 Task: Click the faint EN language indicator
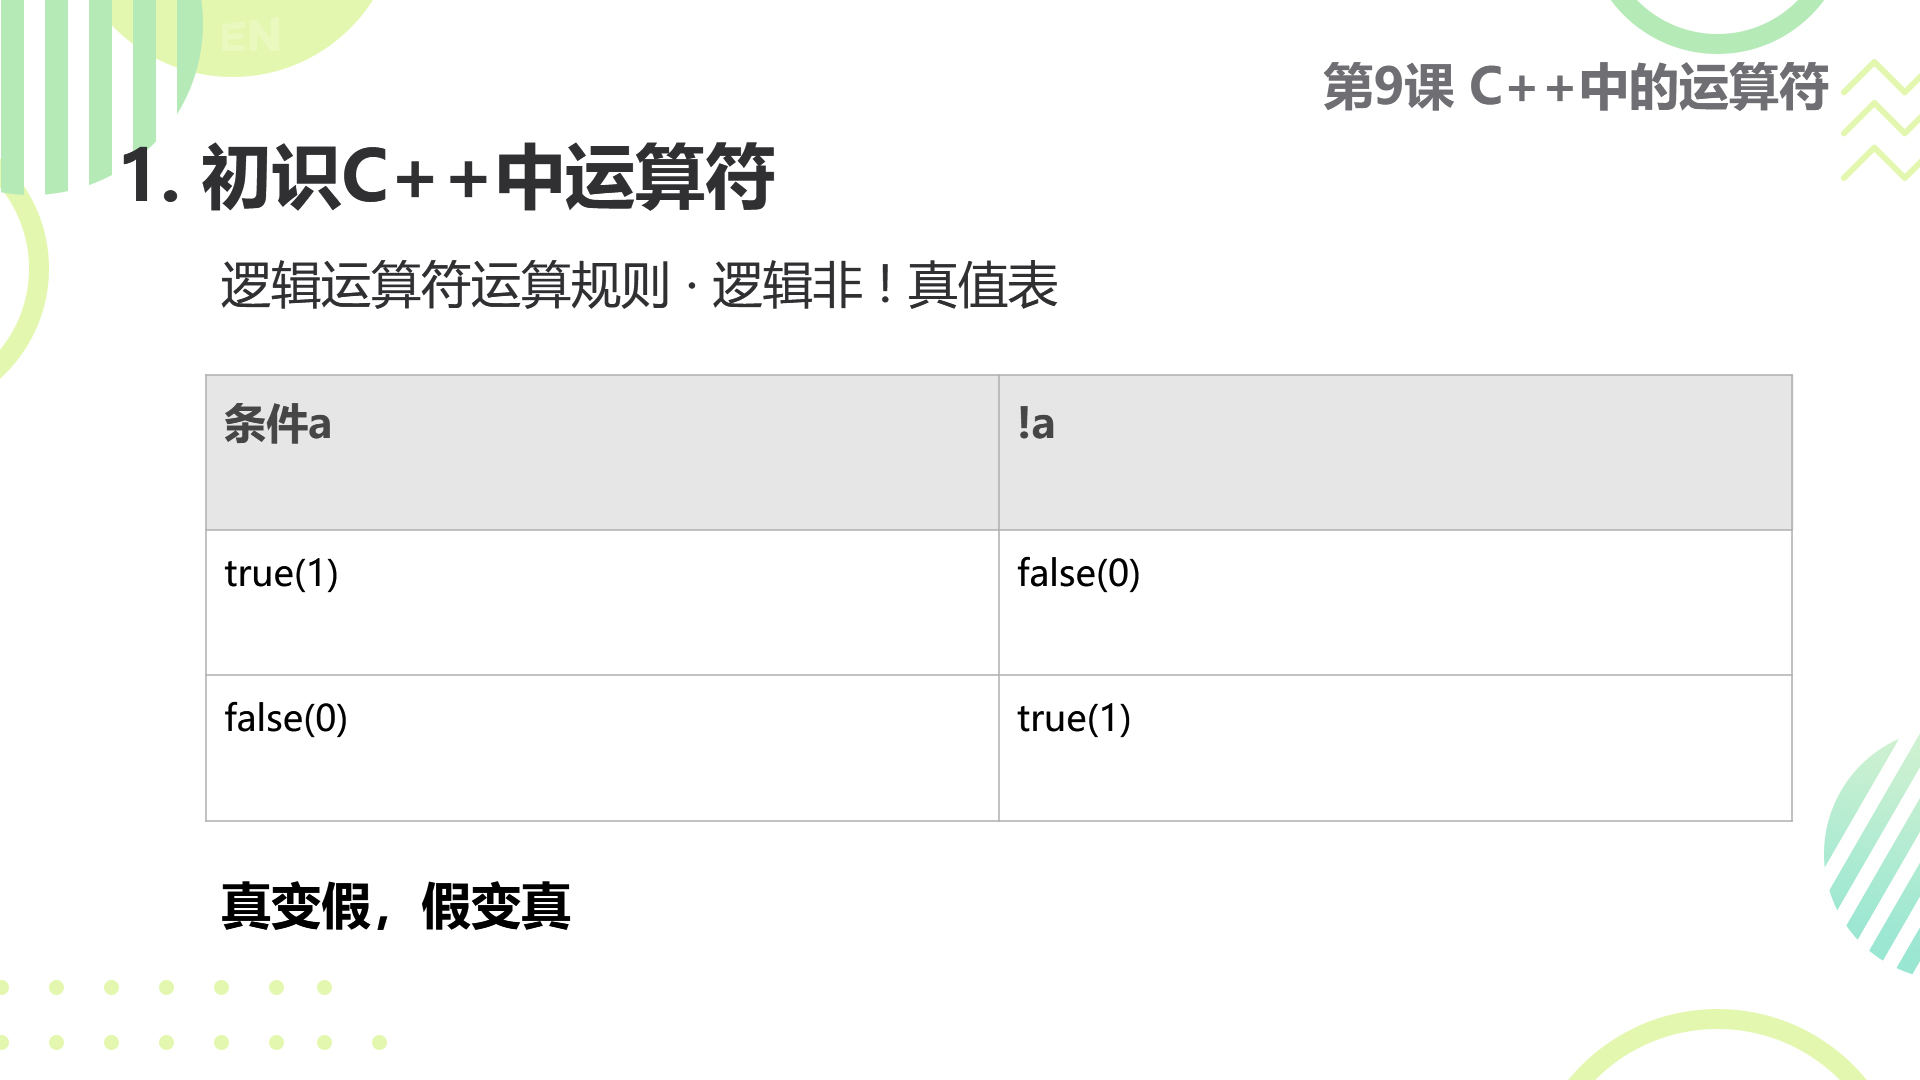(250, 38)
